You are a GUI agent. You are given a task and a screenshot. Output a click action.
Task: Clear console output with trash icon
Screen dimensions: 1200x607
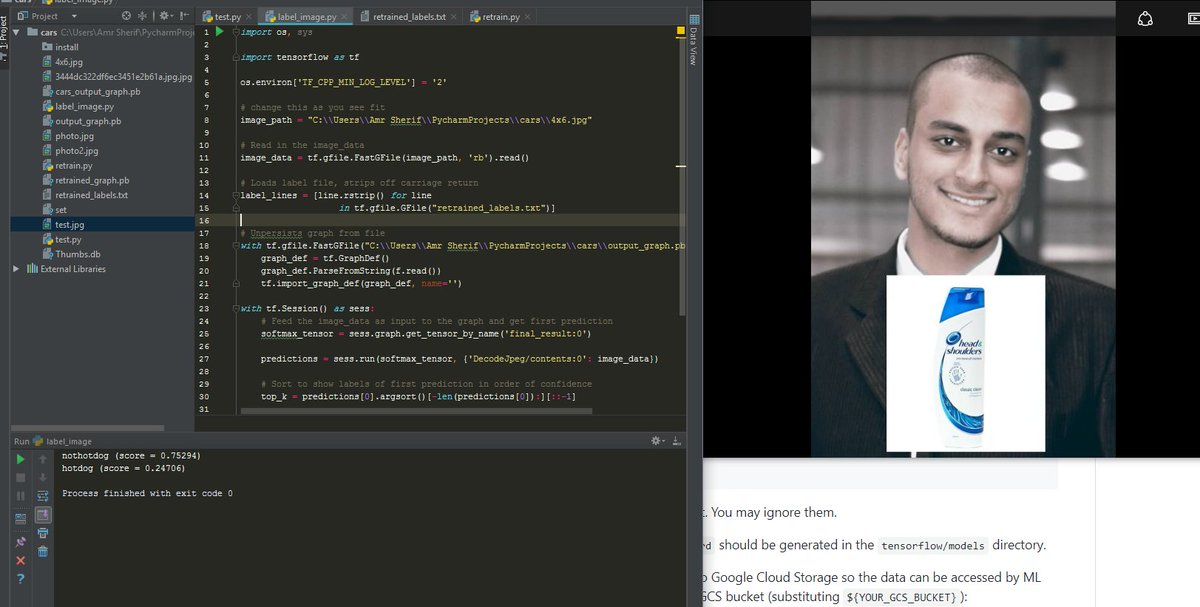point(43,551)
